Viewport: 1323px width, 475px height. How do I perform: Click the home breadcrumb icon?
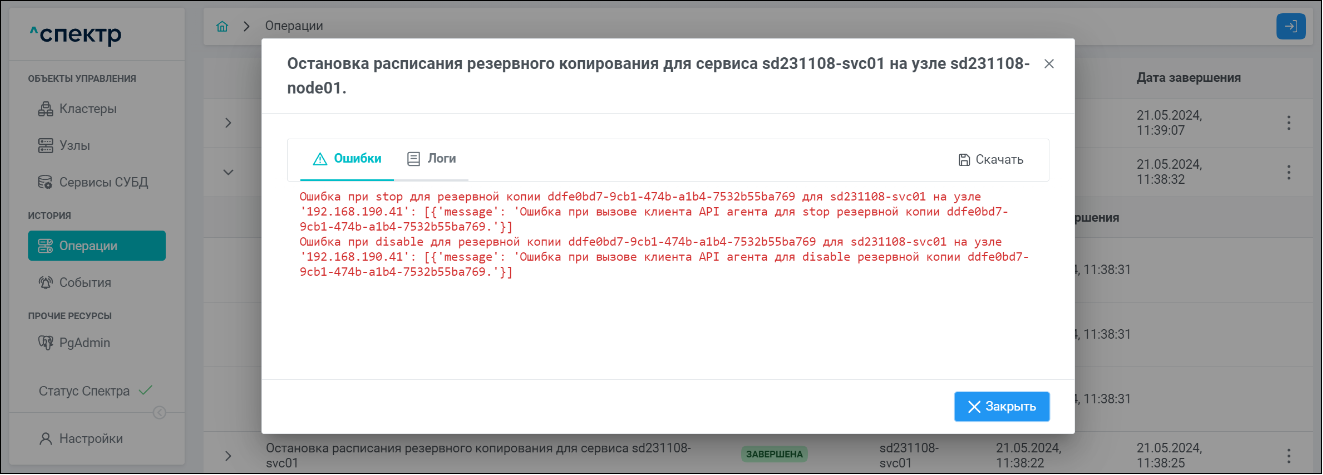click(x=222, y=25)
